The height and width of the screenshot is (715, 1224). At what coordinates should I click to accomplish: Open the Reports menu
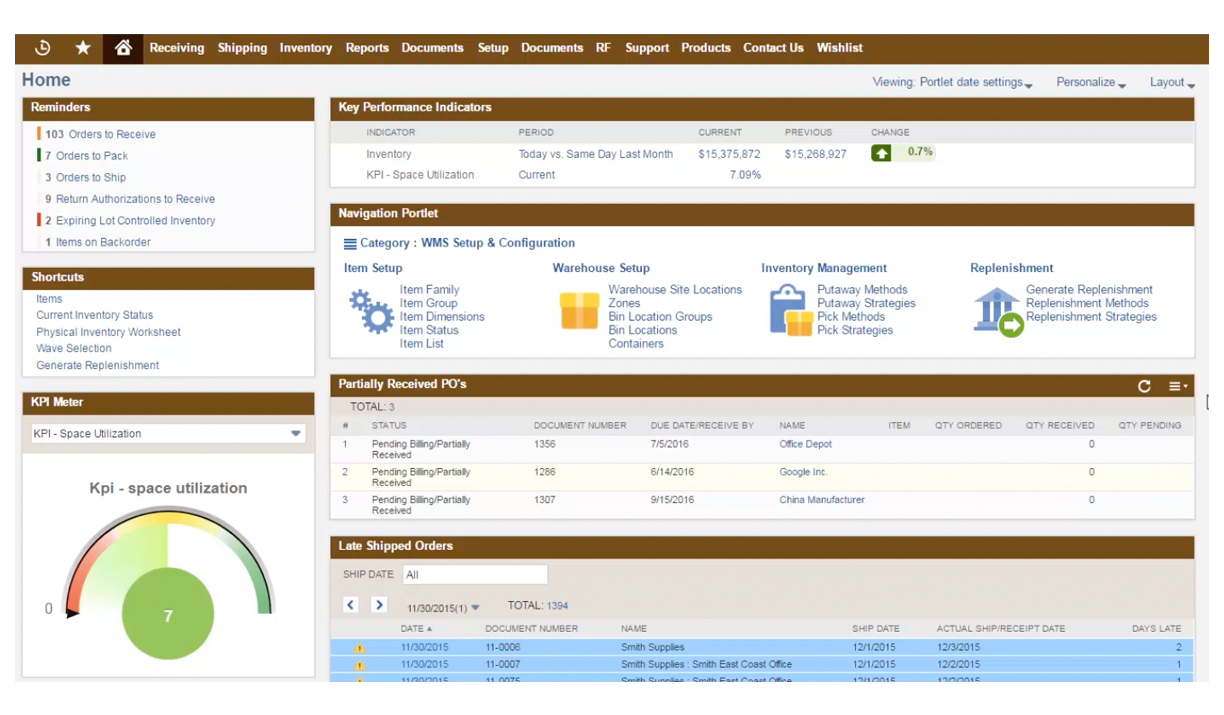(x=367, y=48)
